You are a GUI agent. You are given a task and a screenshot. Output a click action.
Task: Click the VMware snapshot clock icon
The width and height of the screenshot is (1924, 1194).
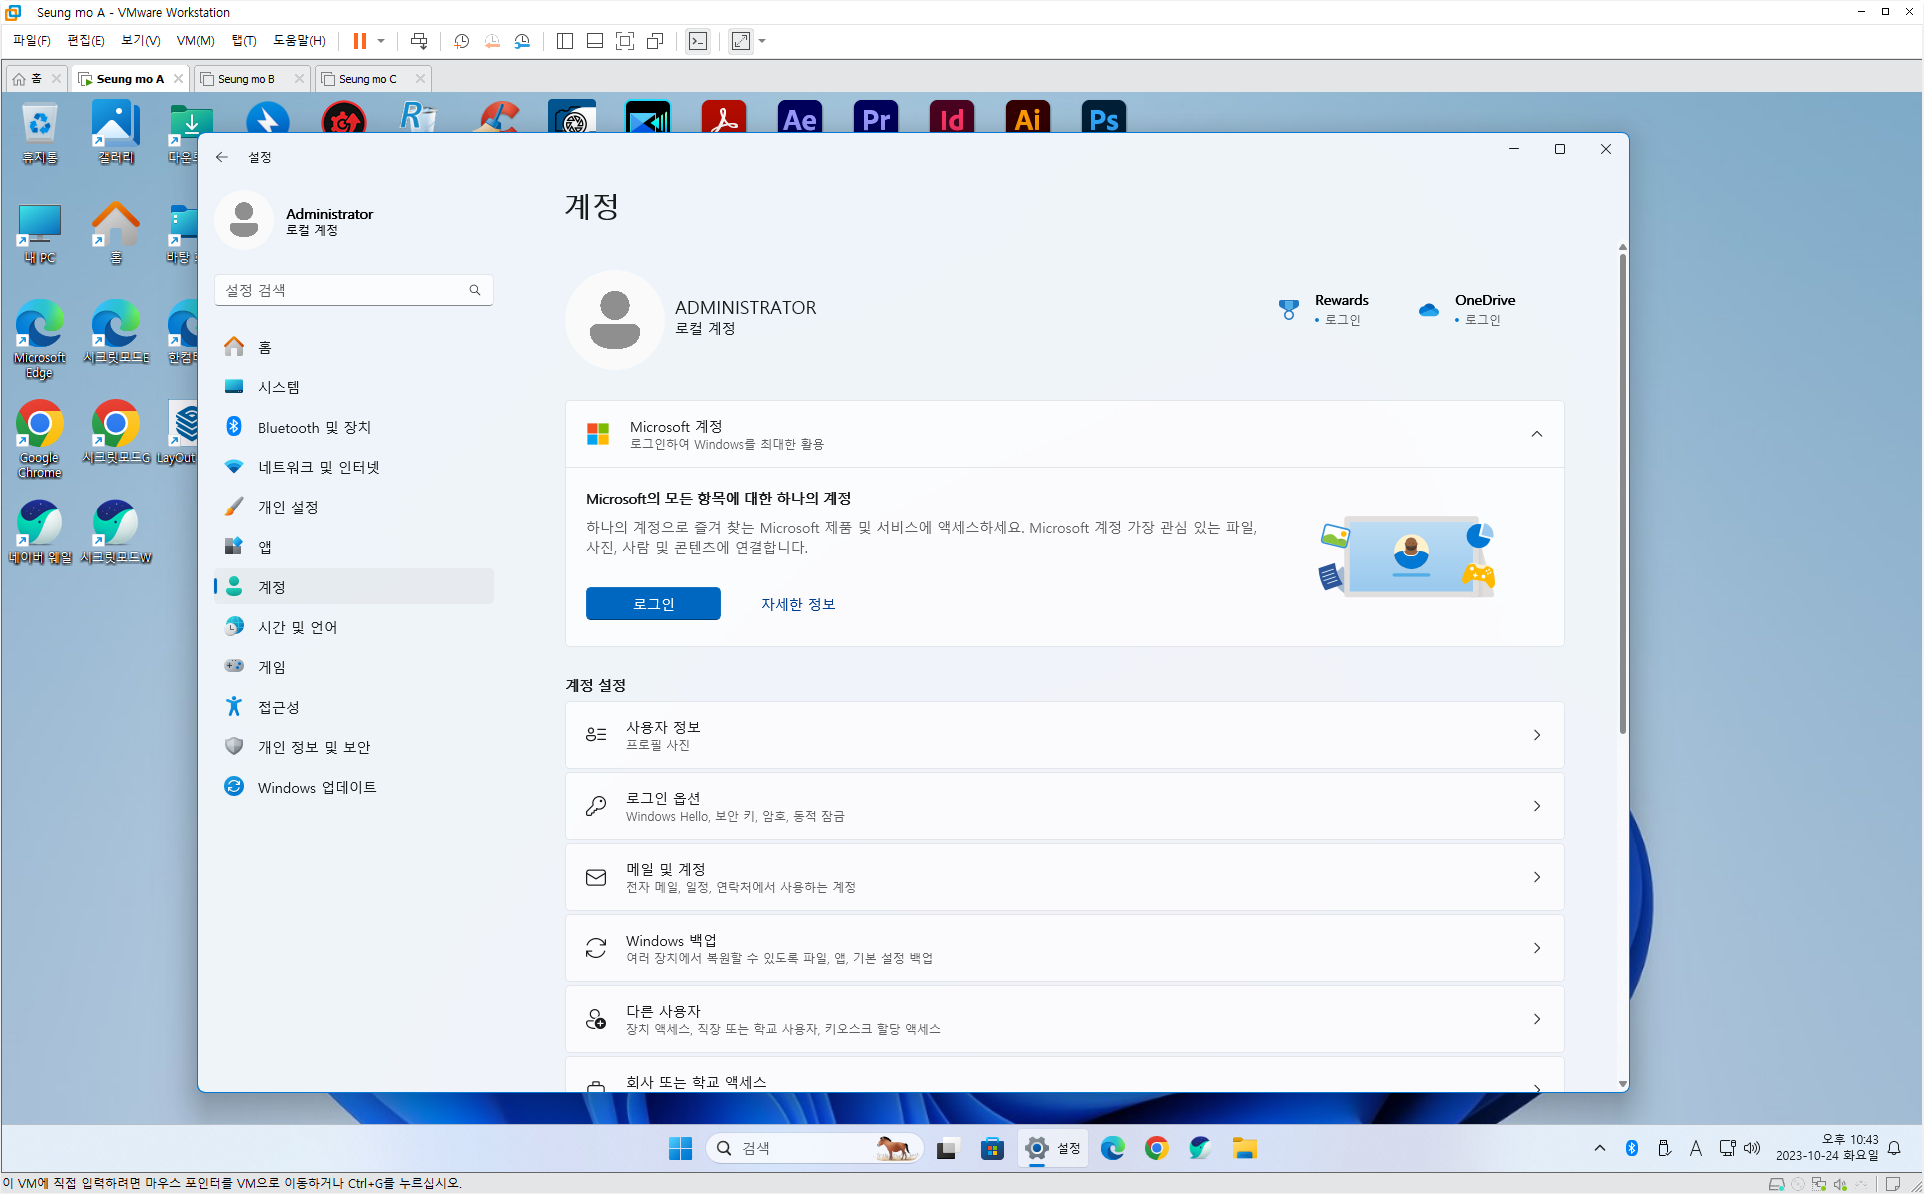(x=461, y=41)
